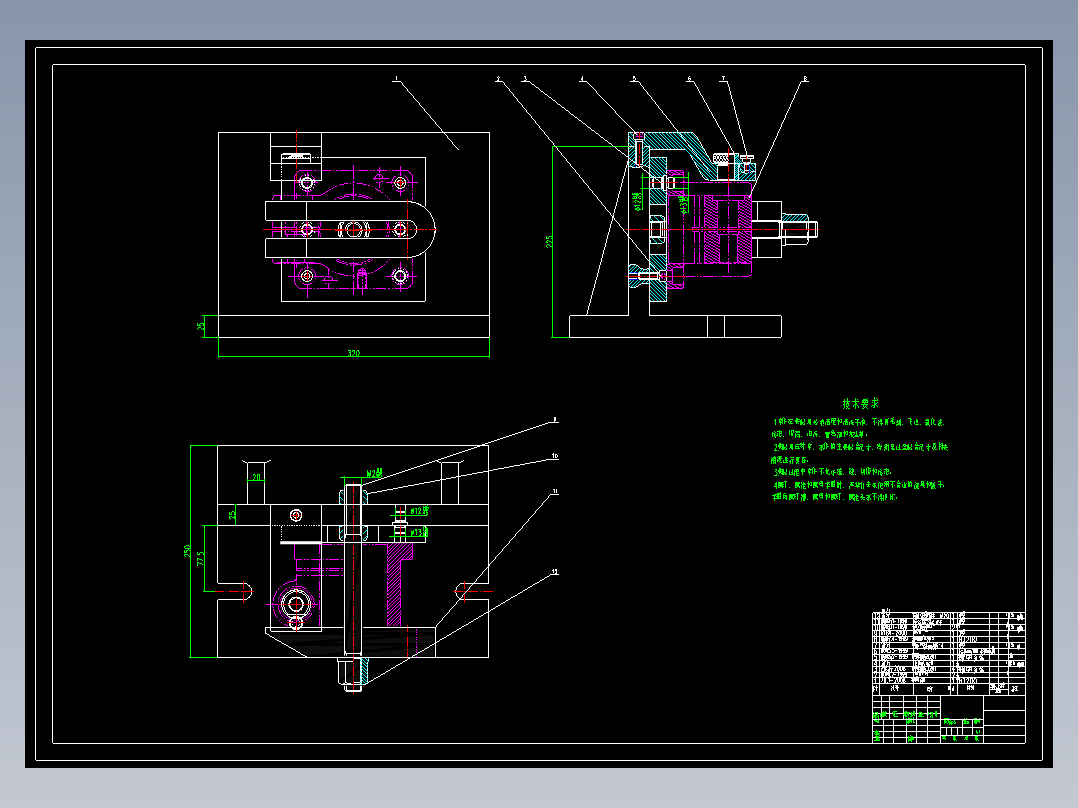Viewport: 1078px width, 808px height.
Task: Select balloon number 1 leader label
Action: pyautogui.click(x=395, y=79)
